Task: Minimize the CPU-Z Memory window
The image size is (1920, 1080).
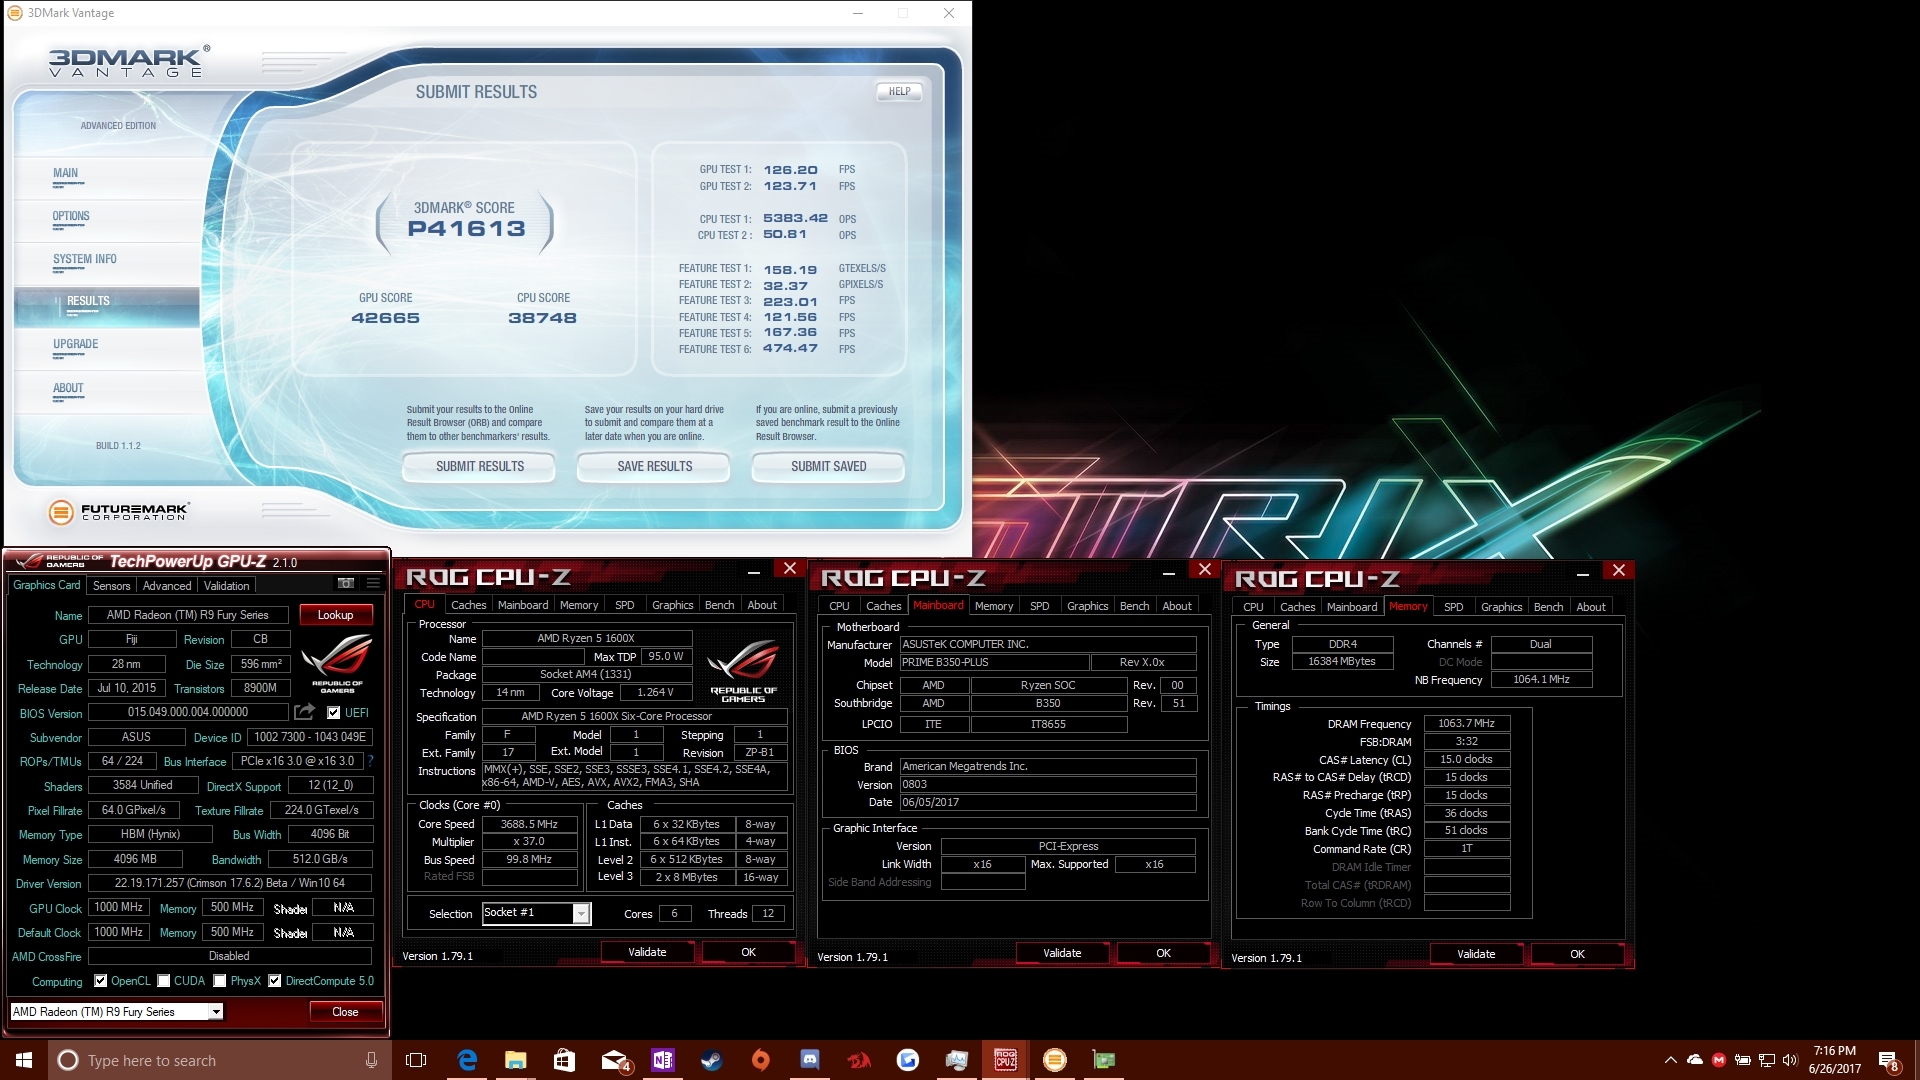Action: point(1583,573)
